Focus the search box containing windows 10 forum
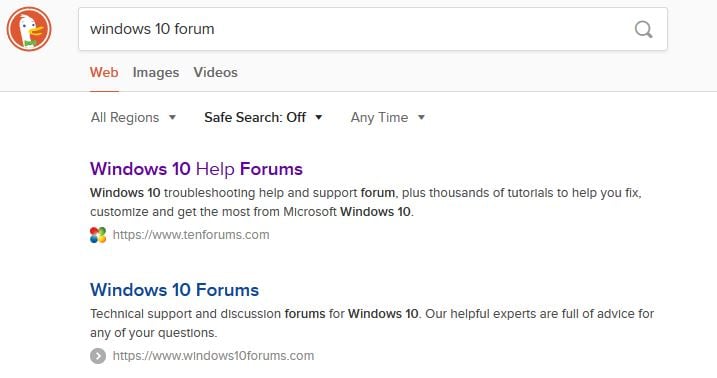 click(373, 29)
